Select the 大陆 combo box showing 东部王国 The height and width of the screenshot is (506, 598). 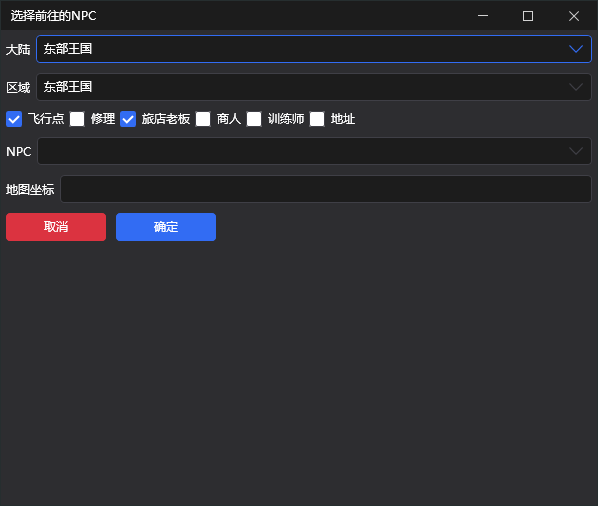[x=314, y=49]
